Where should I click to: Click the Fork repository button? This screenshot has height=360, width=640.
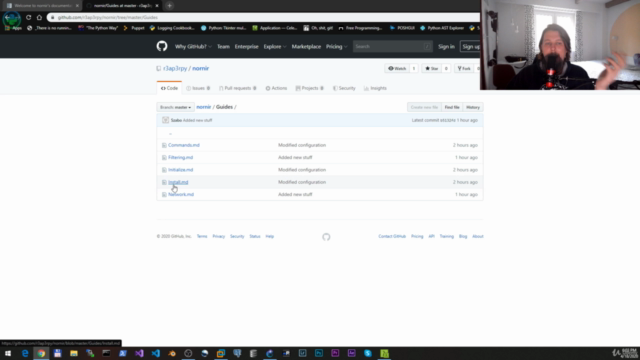tap(464, 69)
